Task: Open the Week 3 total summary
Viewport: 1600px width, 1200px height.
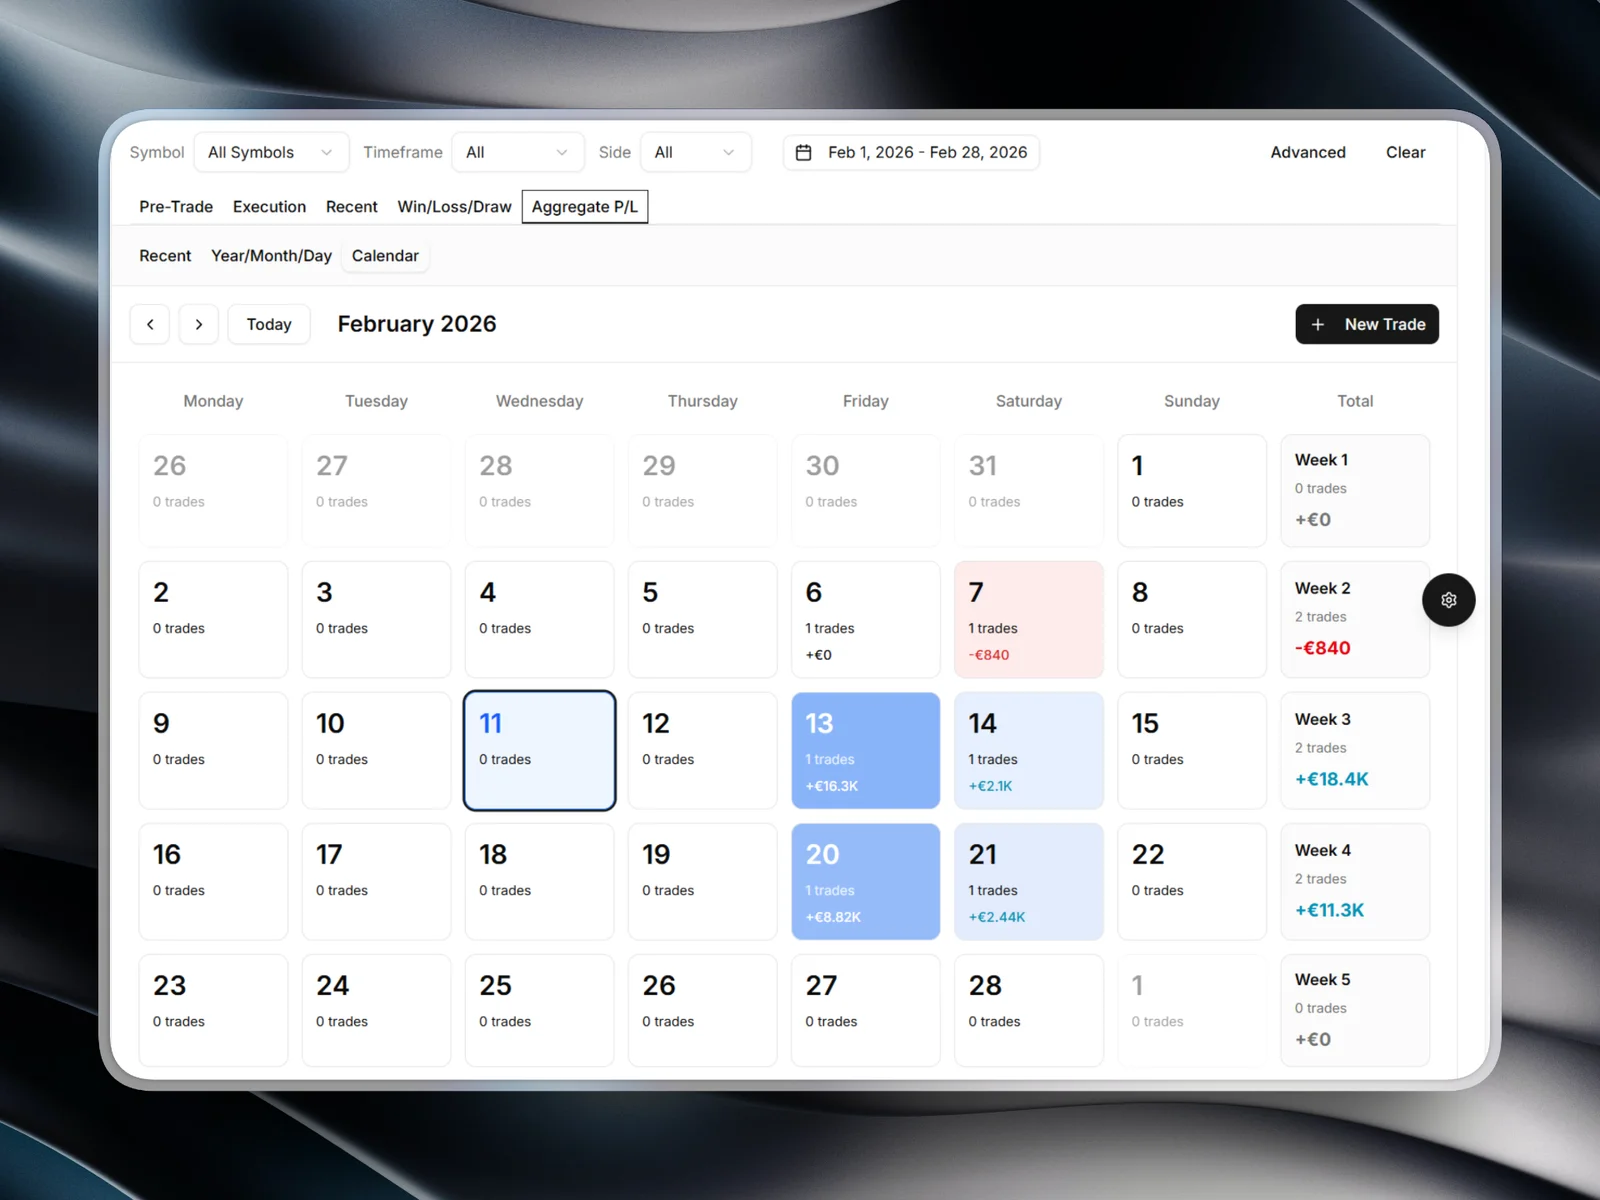Action: coord(1354,750)
